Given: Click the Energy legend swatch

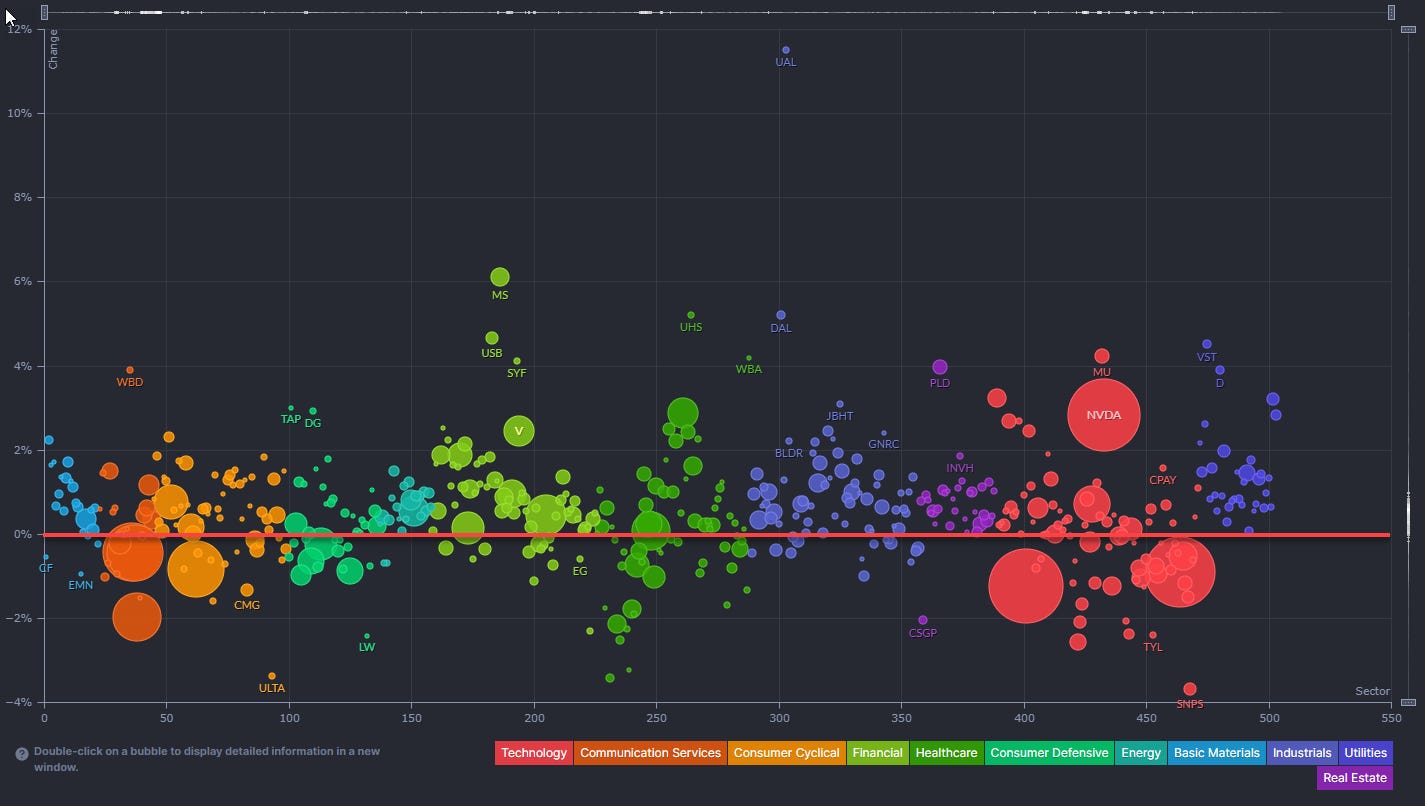Looking at the screenshot, I should (x=1140, y=753).
